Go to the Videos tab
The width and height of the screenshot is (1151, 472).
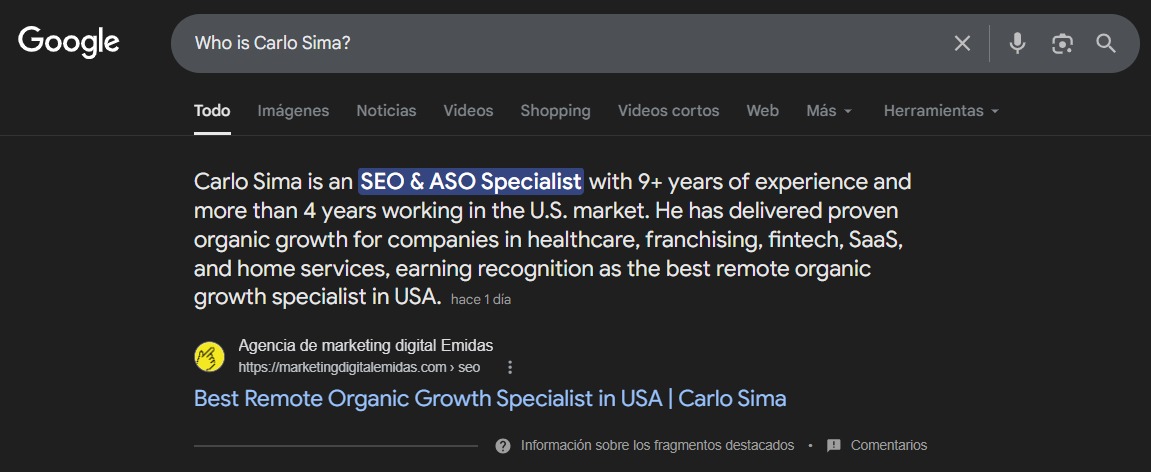(468, 111)
